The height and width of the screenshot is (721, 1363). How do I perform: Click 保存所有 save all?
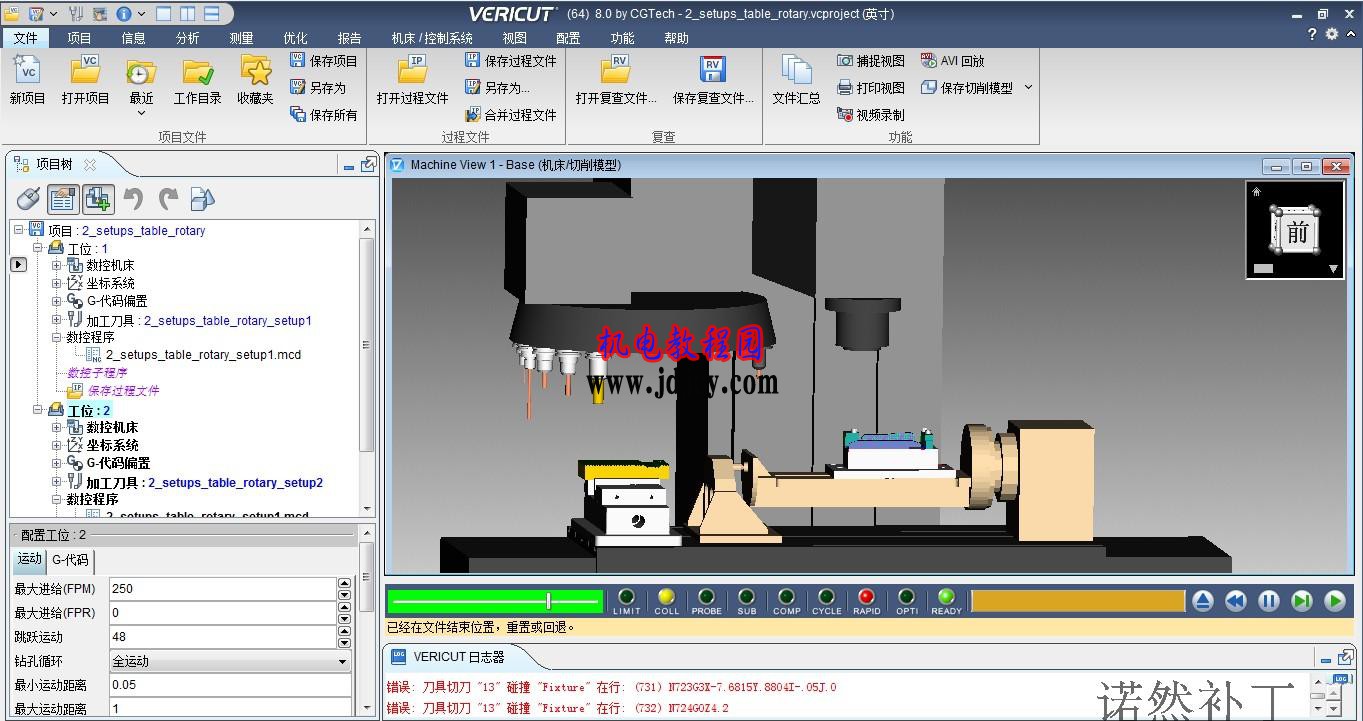coord(323,115)
